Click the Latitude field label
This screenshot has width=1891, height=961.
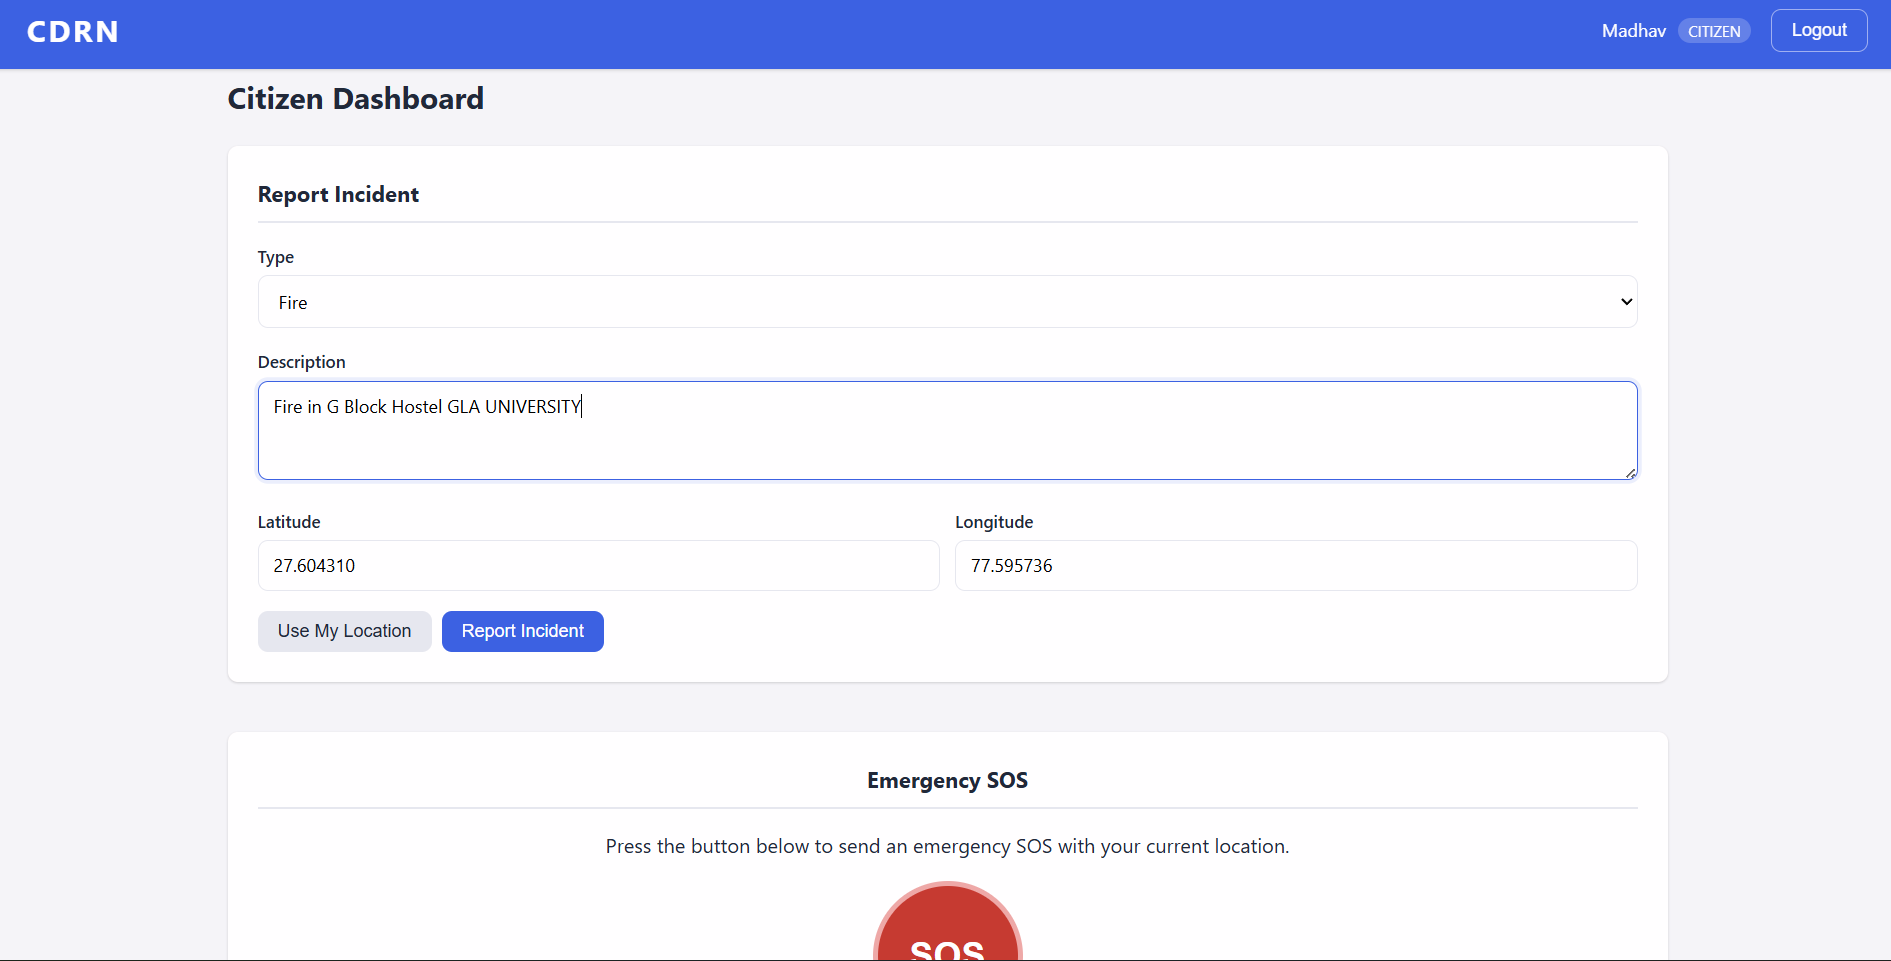[x=289, y=522]
